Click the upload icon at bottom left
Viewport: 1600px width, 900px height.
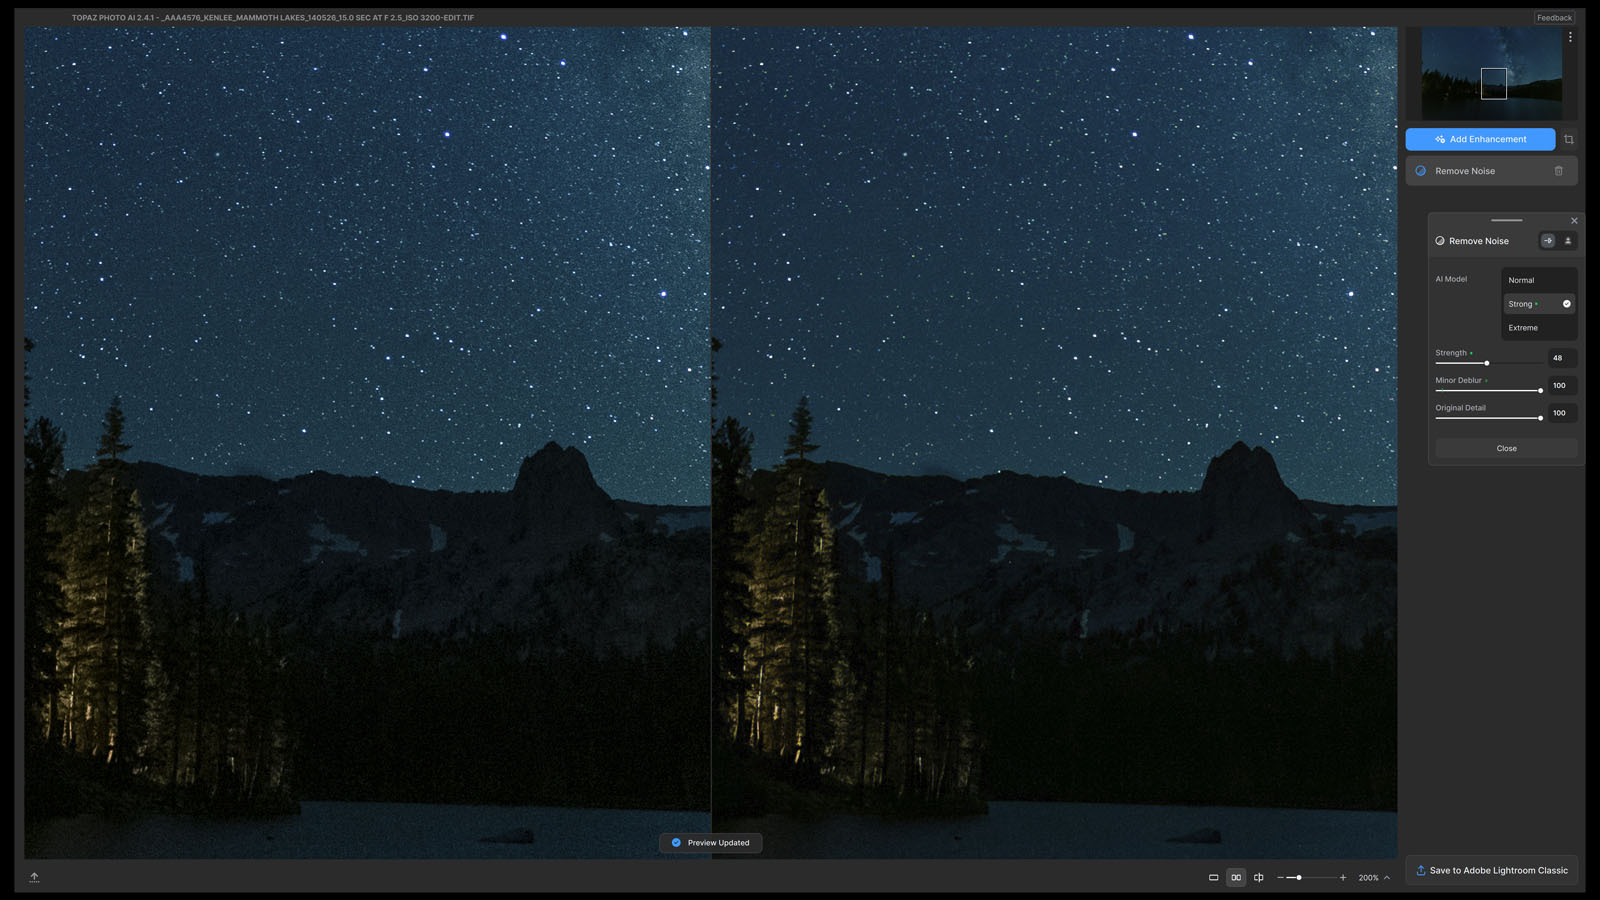click(34, 877)
